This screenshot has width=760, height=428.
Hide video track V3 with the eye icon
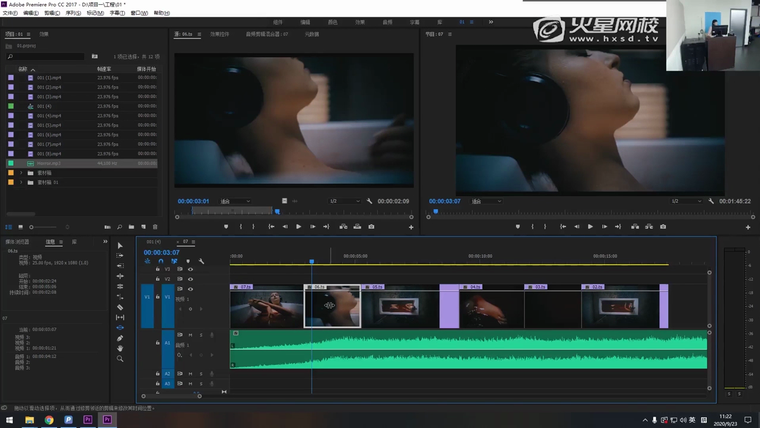[x=190, y=269]
